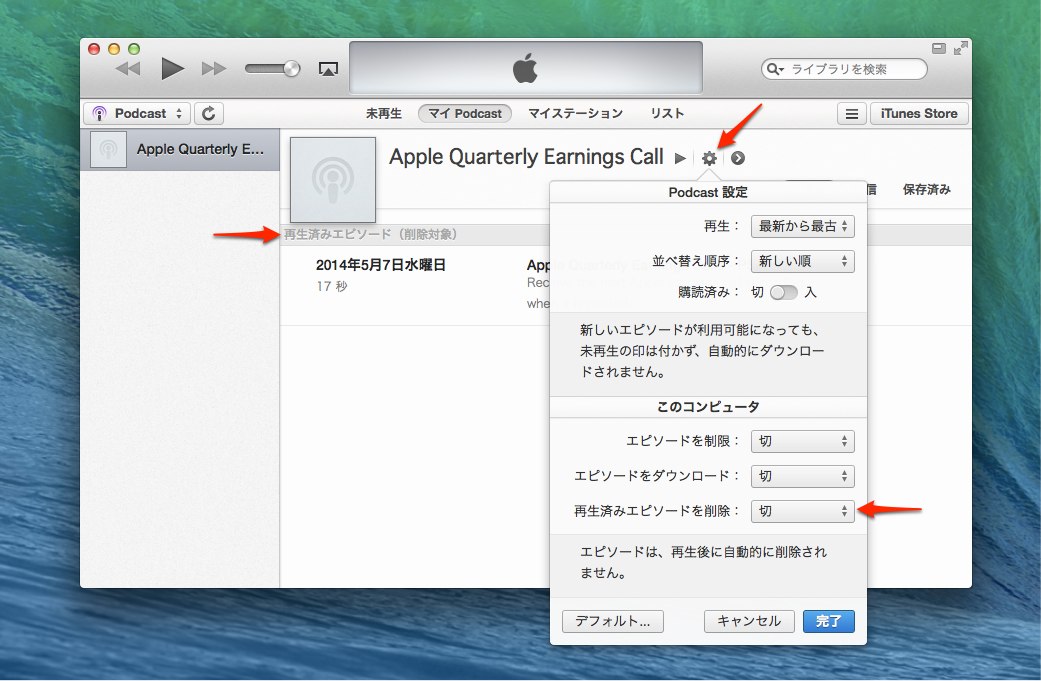Toggle the 購読済み switch
This screenshot has width=1041, height=681.
coord(783,292)
